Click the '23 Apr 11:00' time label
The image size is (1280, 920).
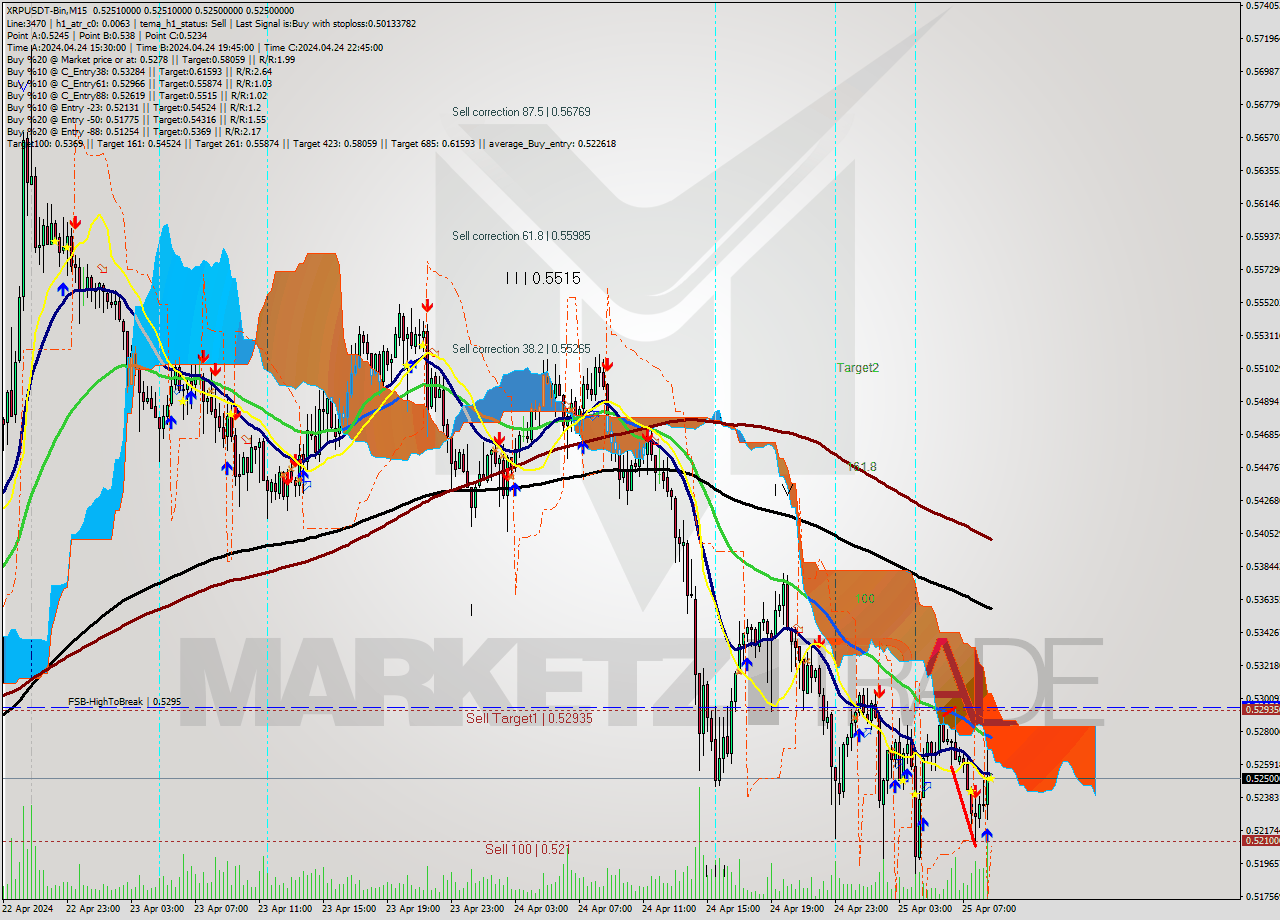point(286,910)
